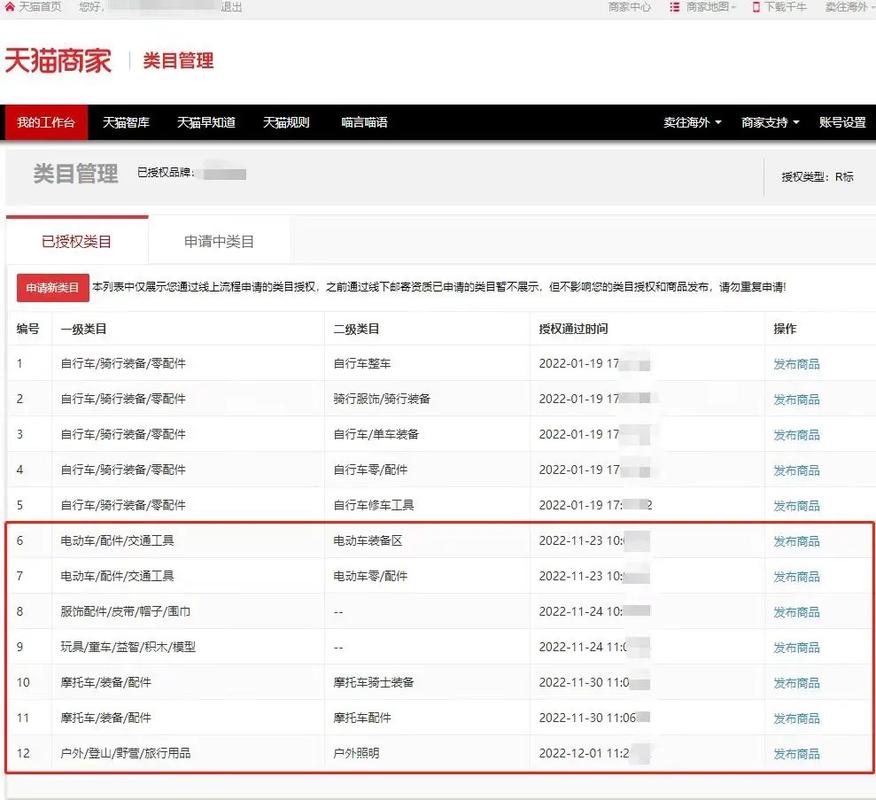This screenshot has width=876, height=800.
Task: Select the 已授权品牌 label
Action: click(x=166, y=173)
